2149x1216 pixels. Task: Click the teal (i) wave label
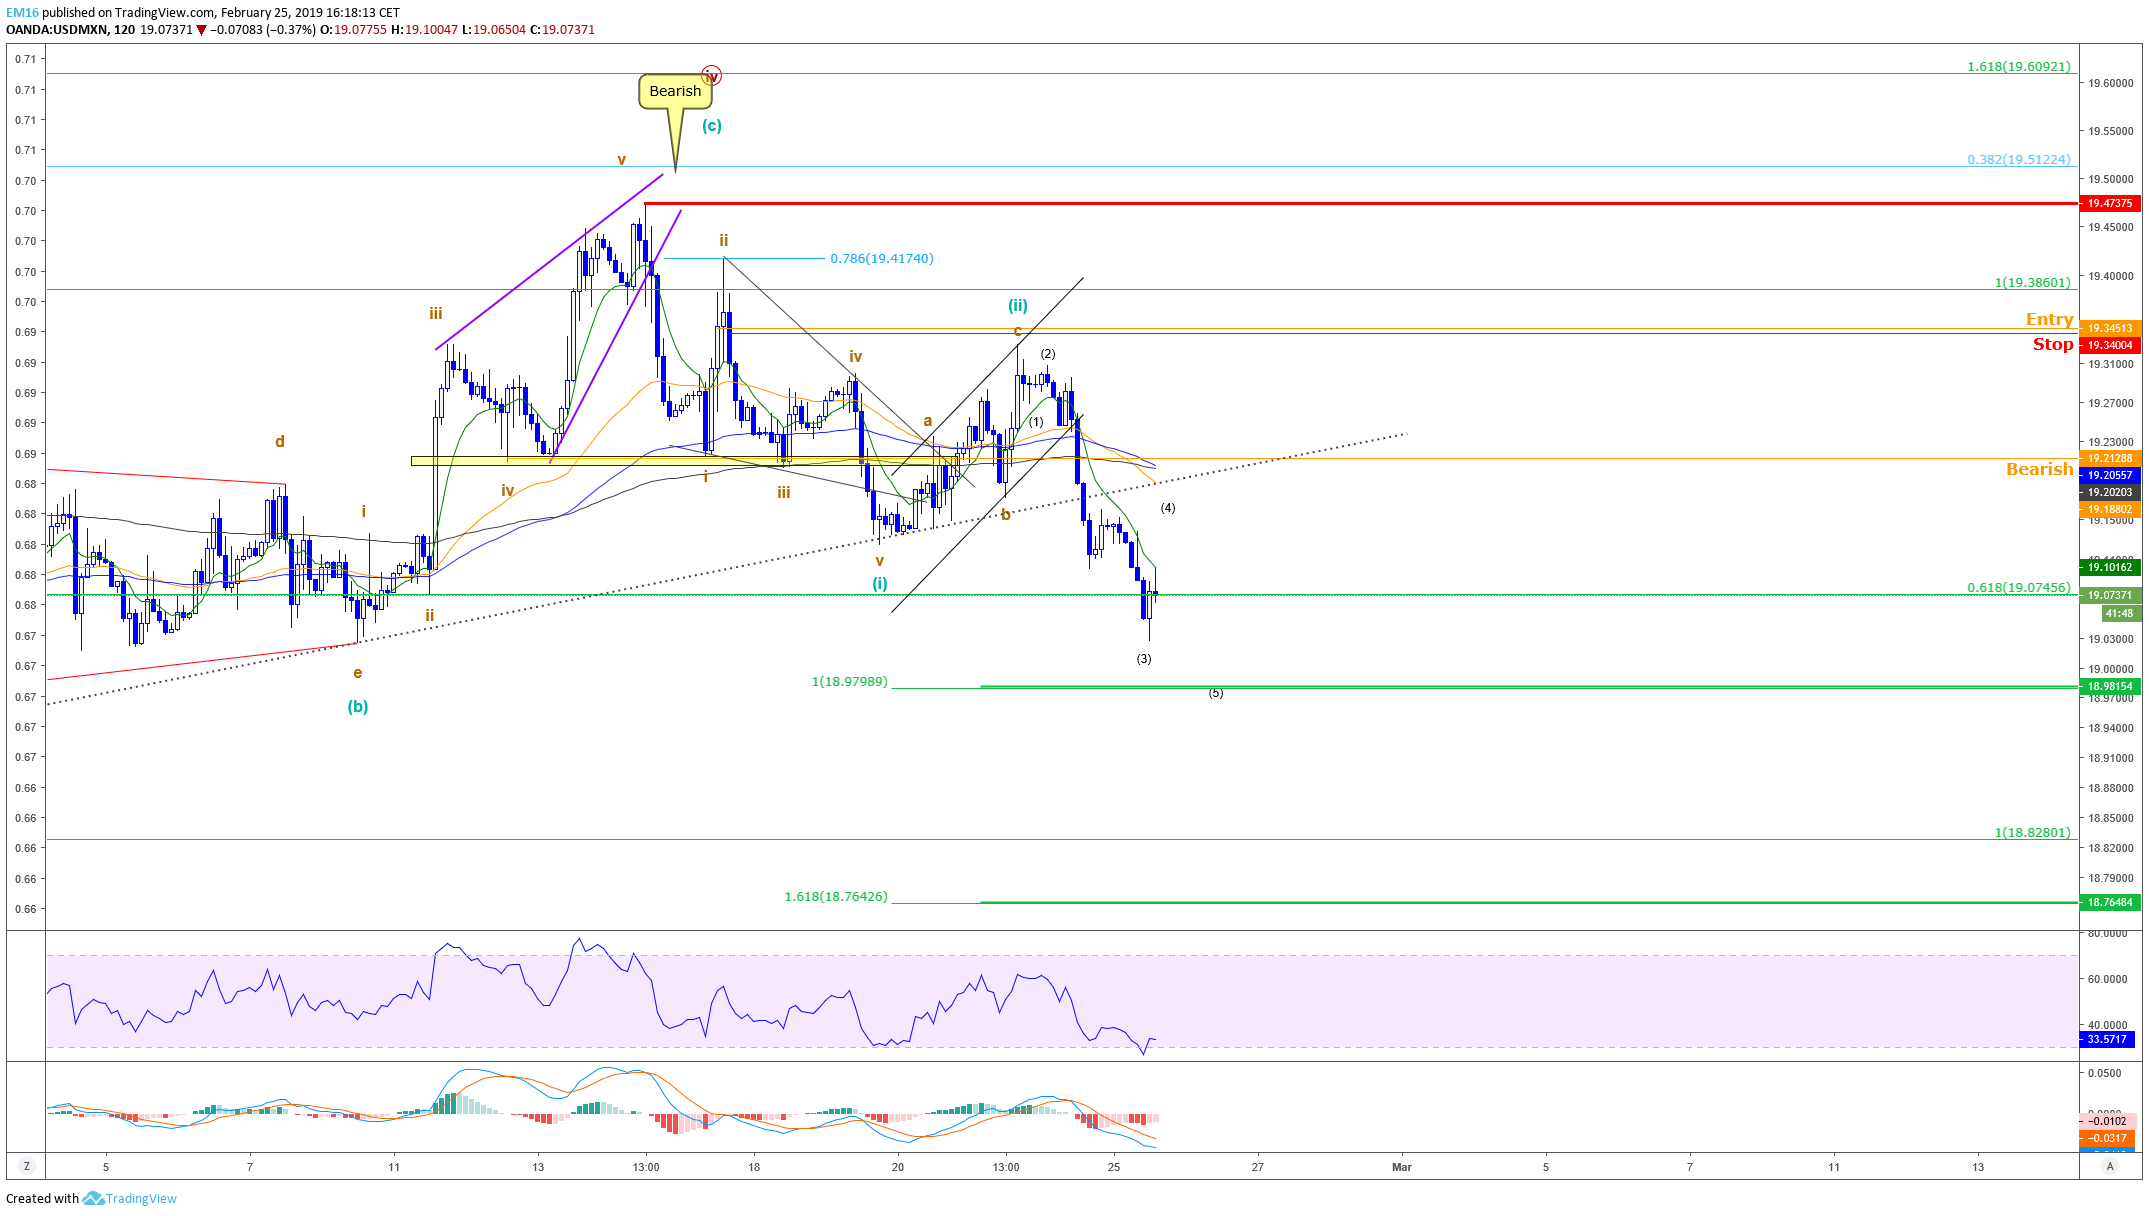pyautogui.click(x=879, y=583)
